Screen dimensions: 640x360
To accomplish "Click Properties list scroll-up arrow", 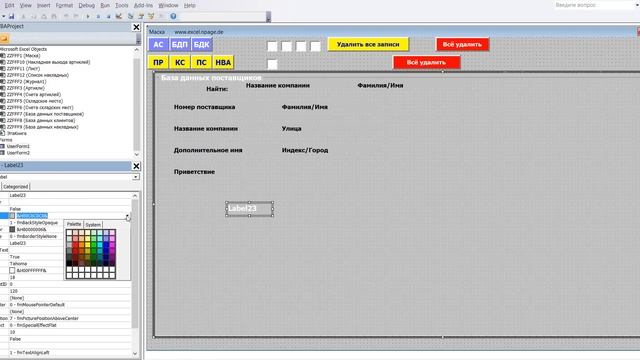I will (135, 196).
